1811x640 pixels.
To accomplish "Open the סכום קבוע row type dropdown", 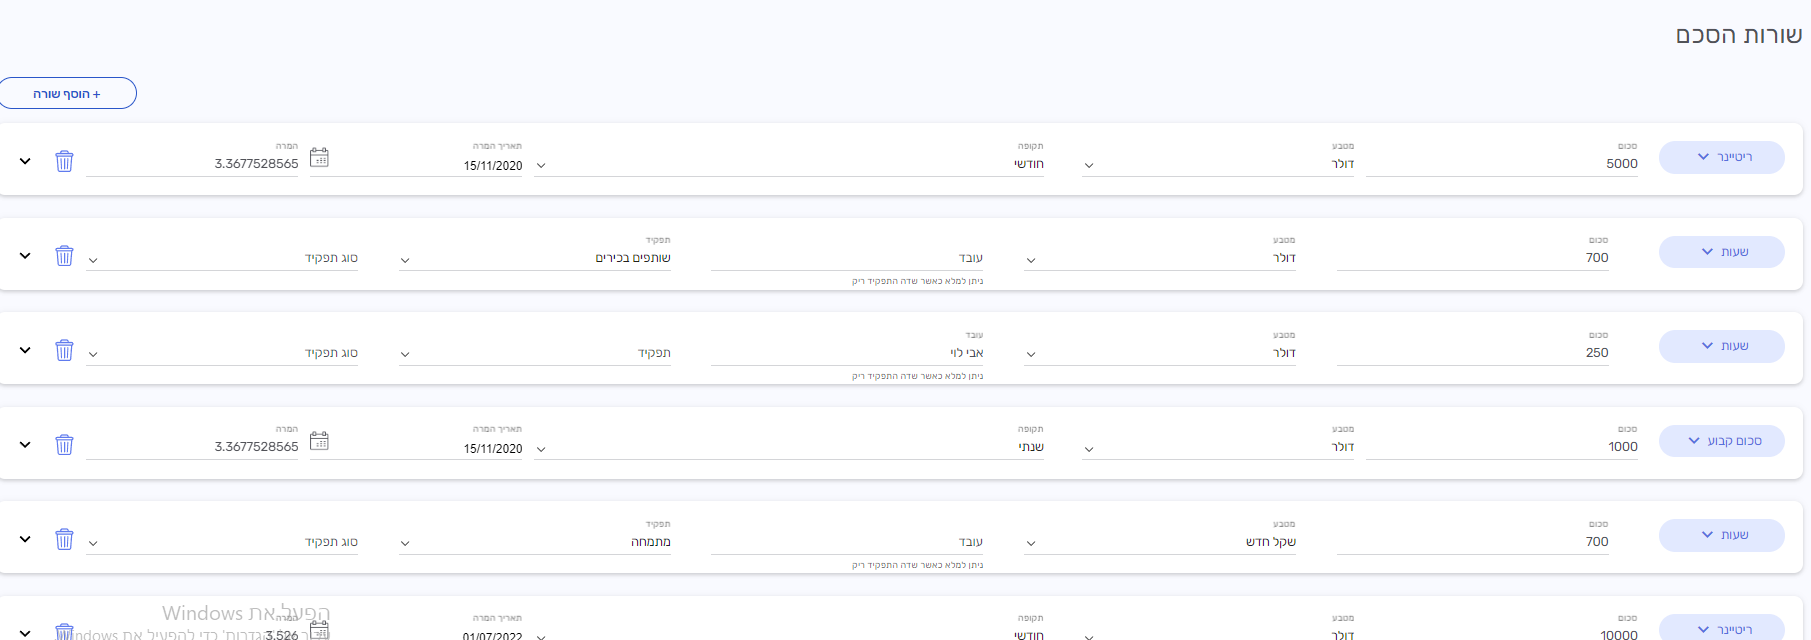I will click(x=1721, y=441).
